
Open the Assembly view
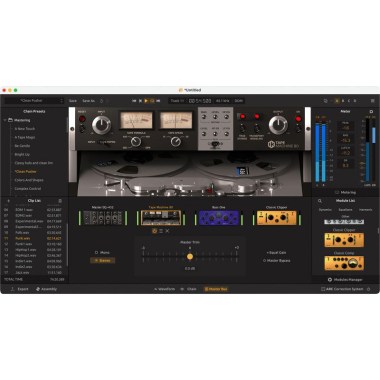(46, 289)
